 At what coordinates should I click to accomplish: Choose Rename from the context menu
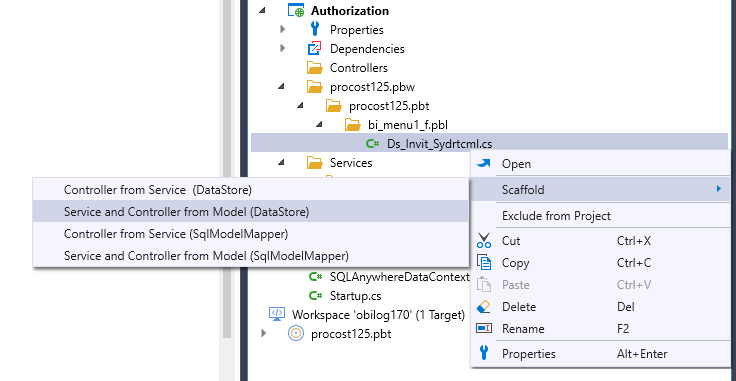(x=601, y=329)
